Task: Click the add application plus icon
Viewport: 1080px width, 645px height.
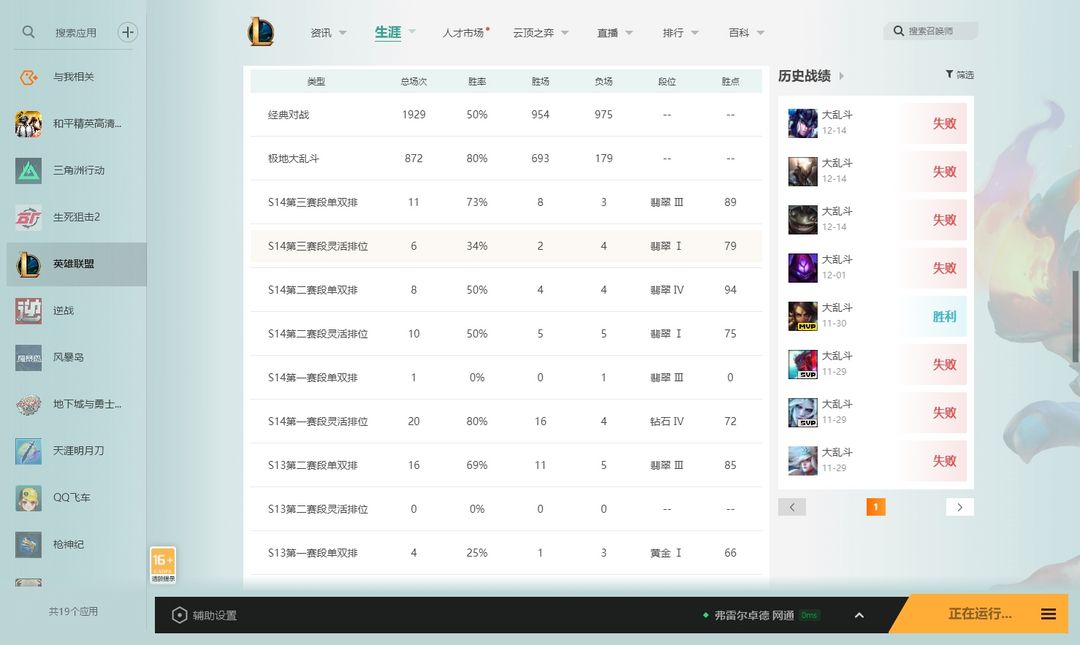Action: tap(128, 32)
